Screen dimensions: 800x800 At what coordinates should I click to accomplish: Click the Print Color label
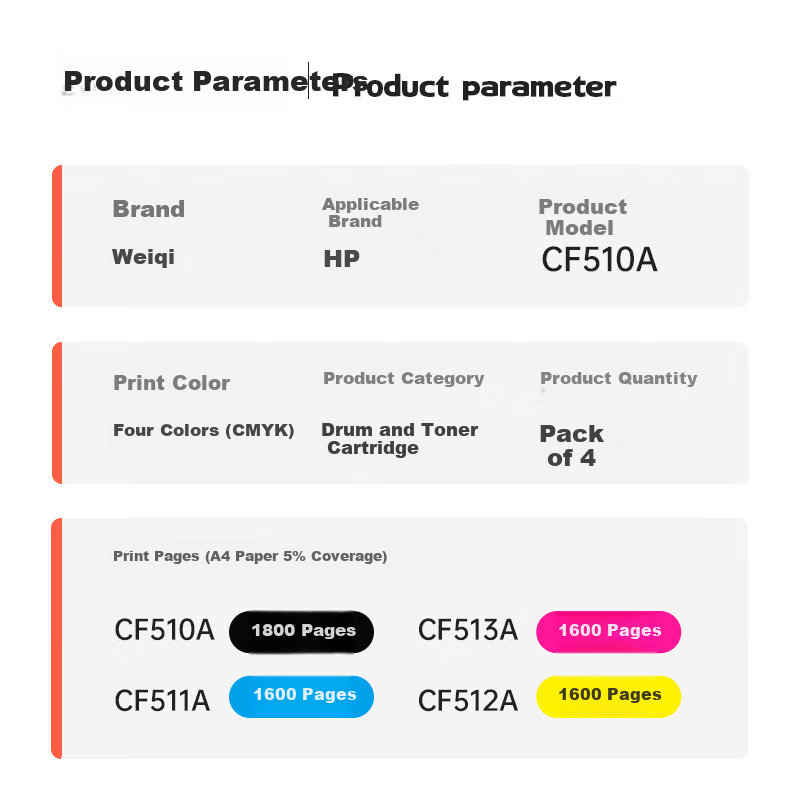point(171,383)
